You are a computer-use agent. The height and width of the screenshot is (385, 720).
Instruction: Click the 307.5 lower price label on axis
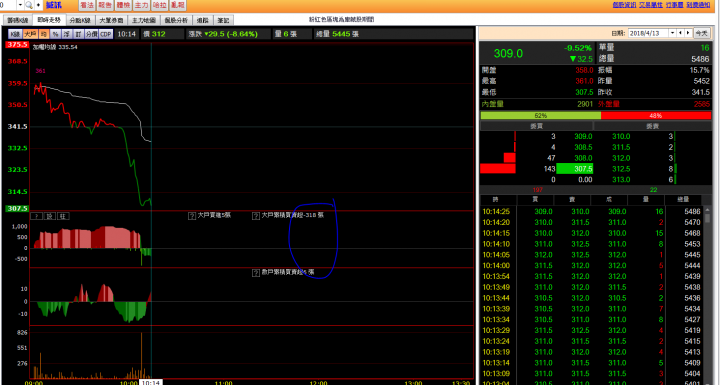17,209
